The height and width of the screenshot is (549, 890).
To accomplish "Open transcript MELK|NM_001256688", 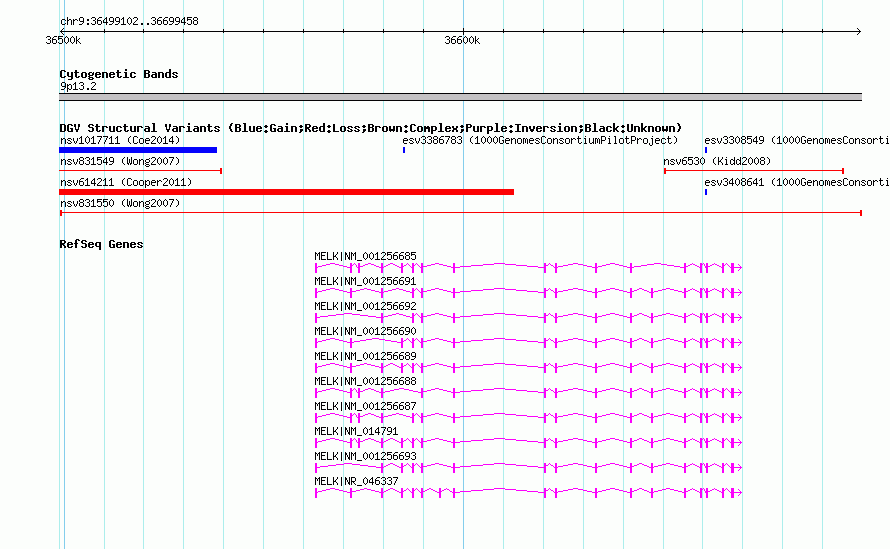I will tap(366, 382).
